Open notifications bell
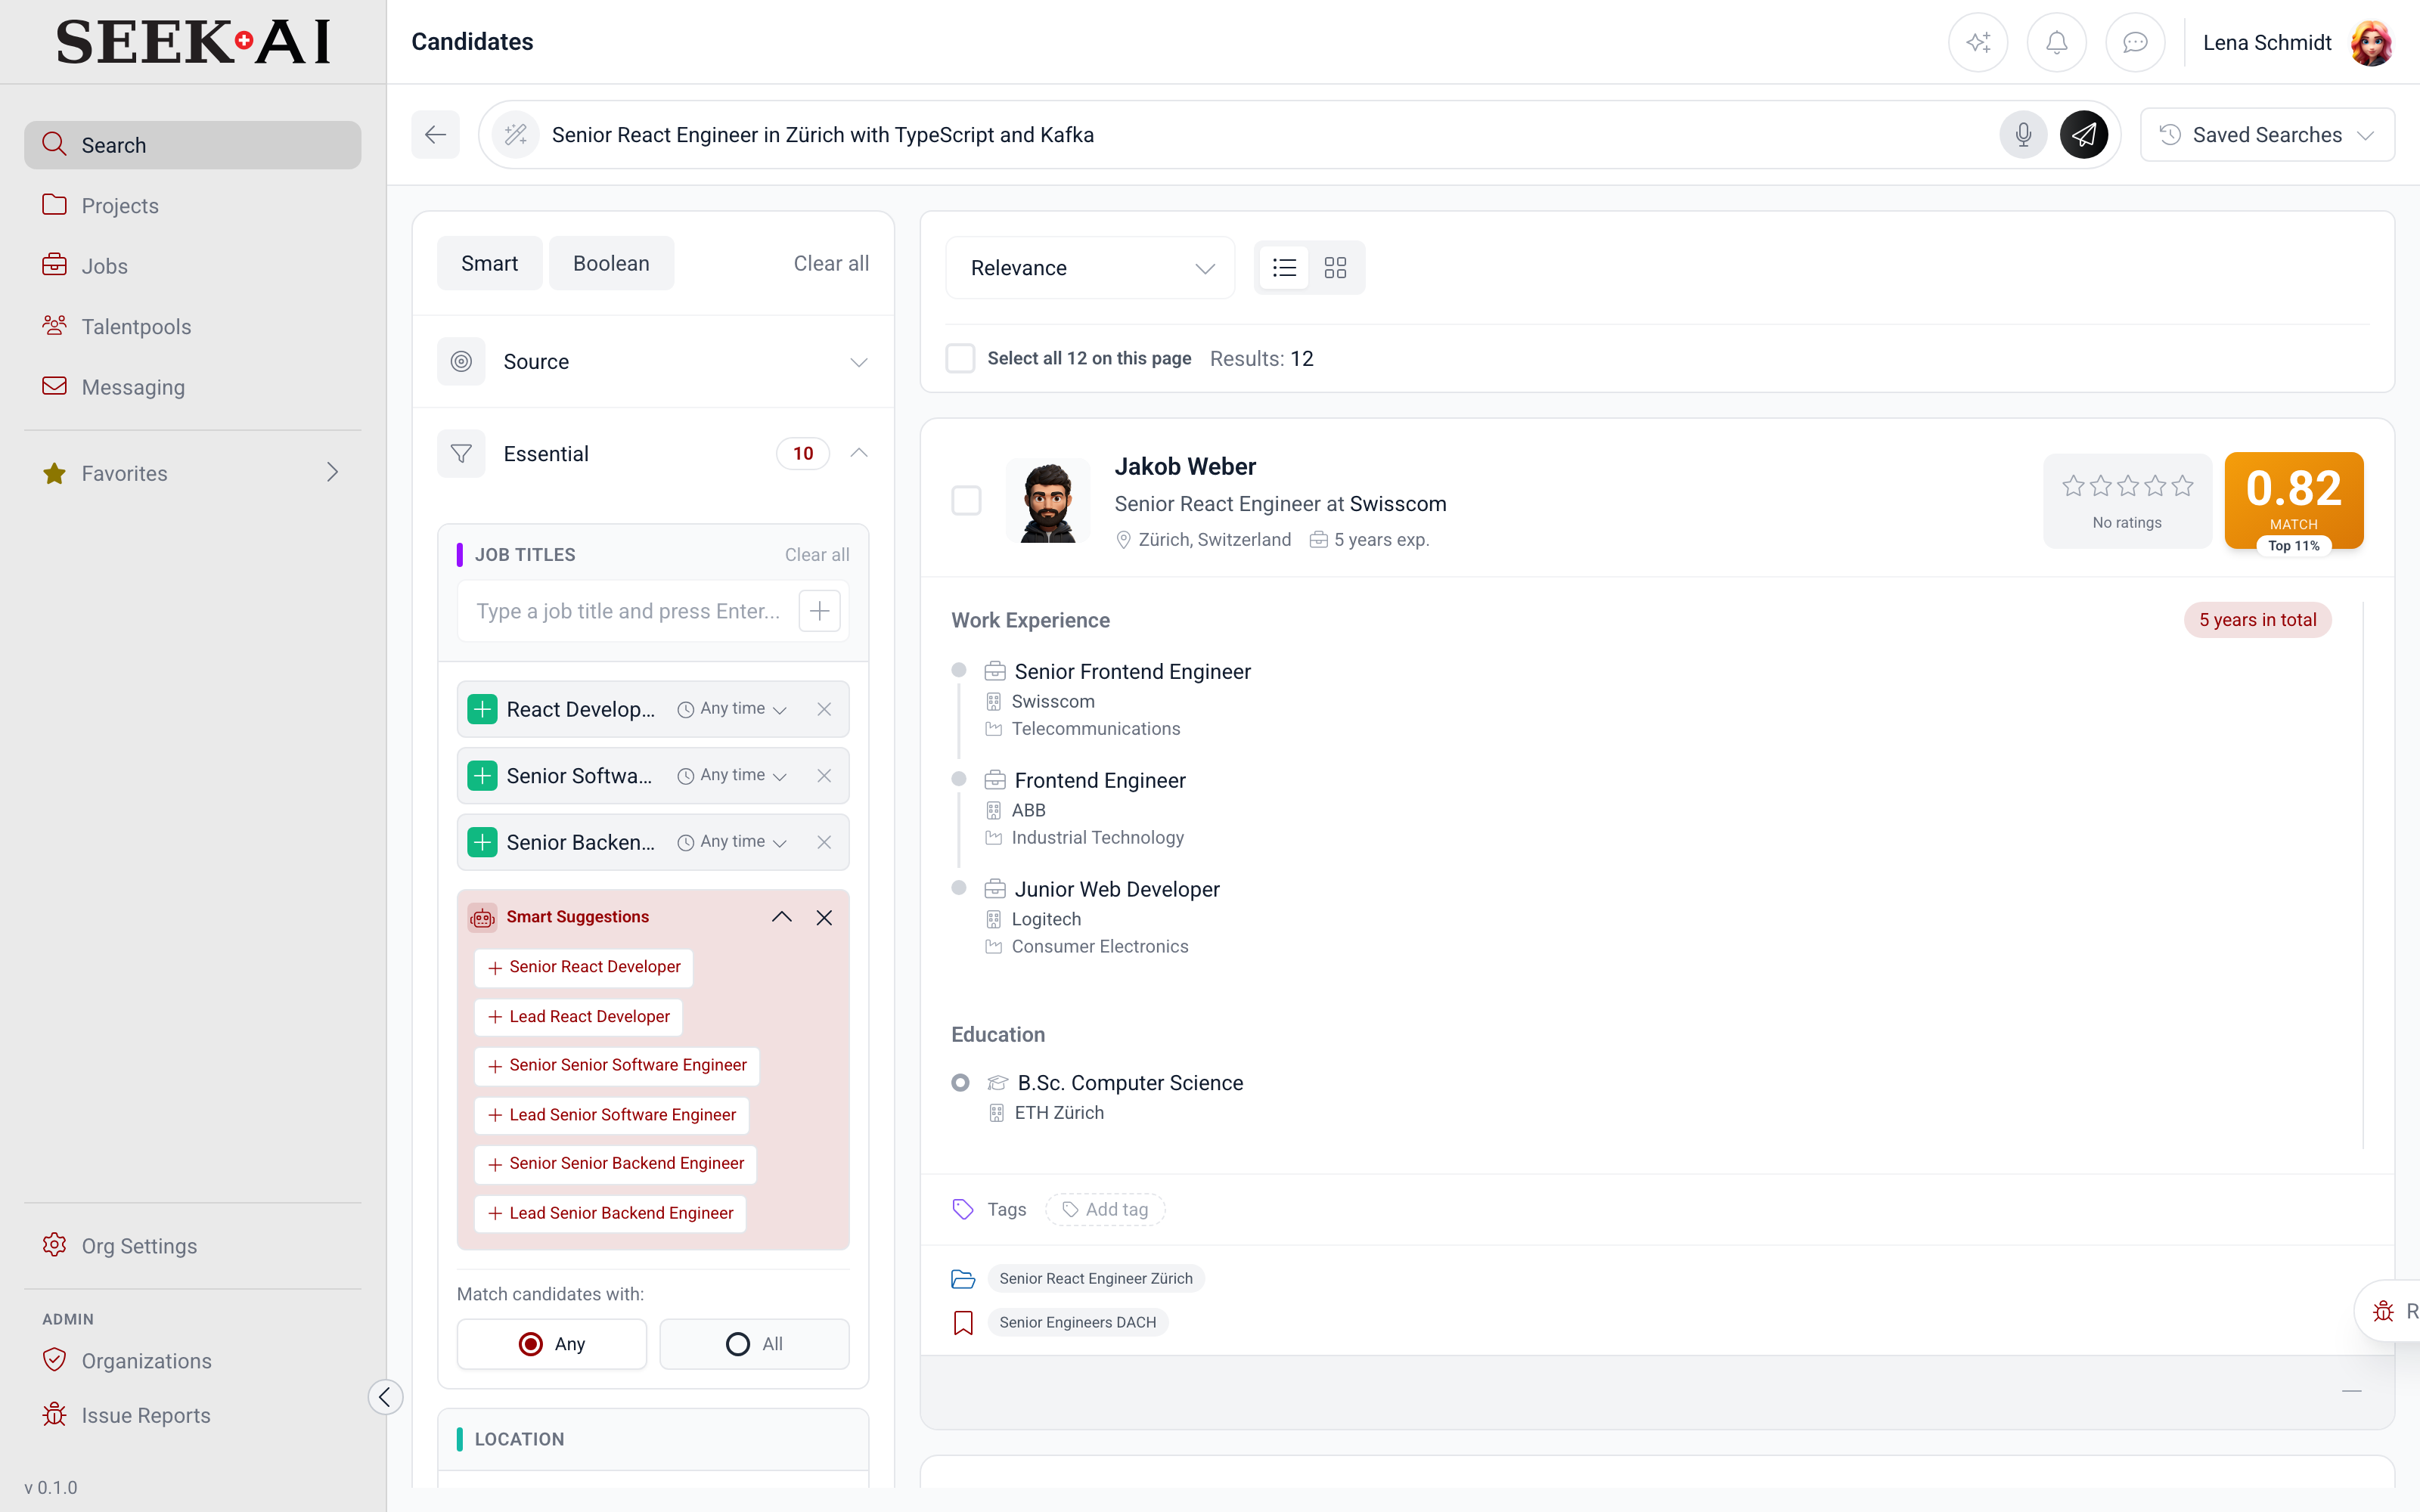 2056,42
